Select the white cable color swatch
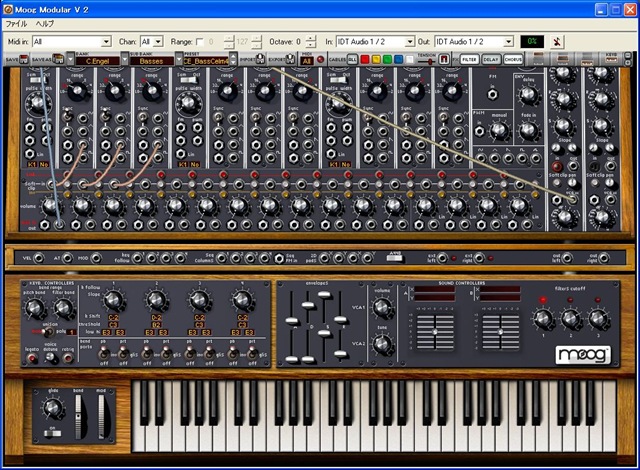The width and height of the screenshot is (640, 470). (x=409, y=60)
